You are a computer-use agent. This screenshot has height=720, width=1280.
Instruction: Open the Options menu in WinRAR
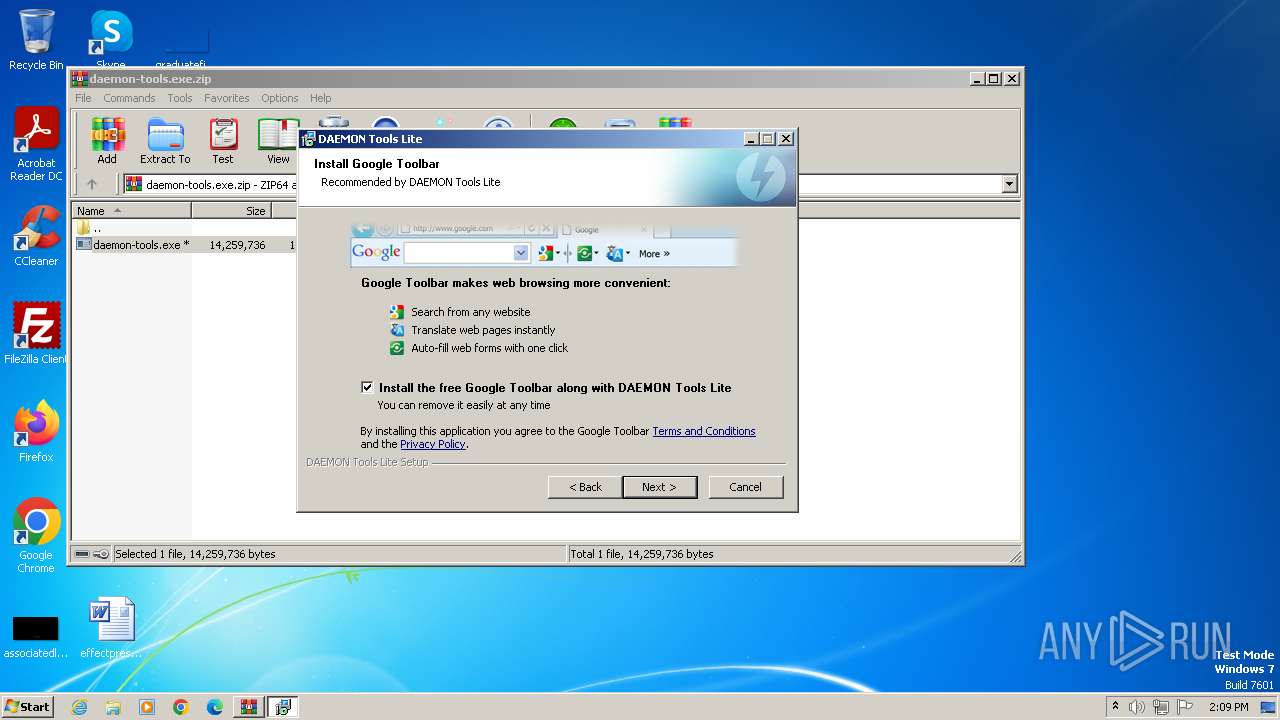point(280,98)
